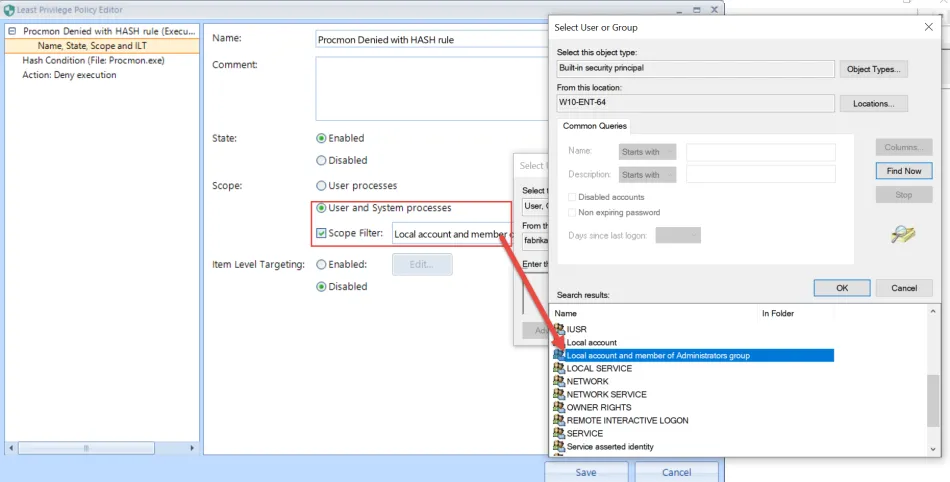Click the Service asserted identity icon
Viewport: 950px width, 482px height.
pos(559,446)
